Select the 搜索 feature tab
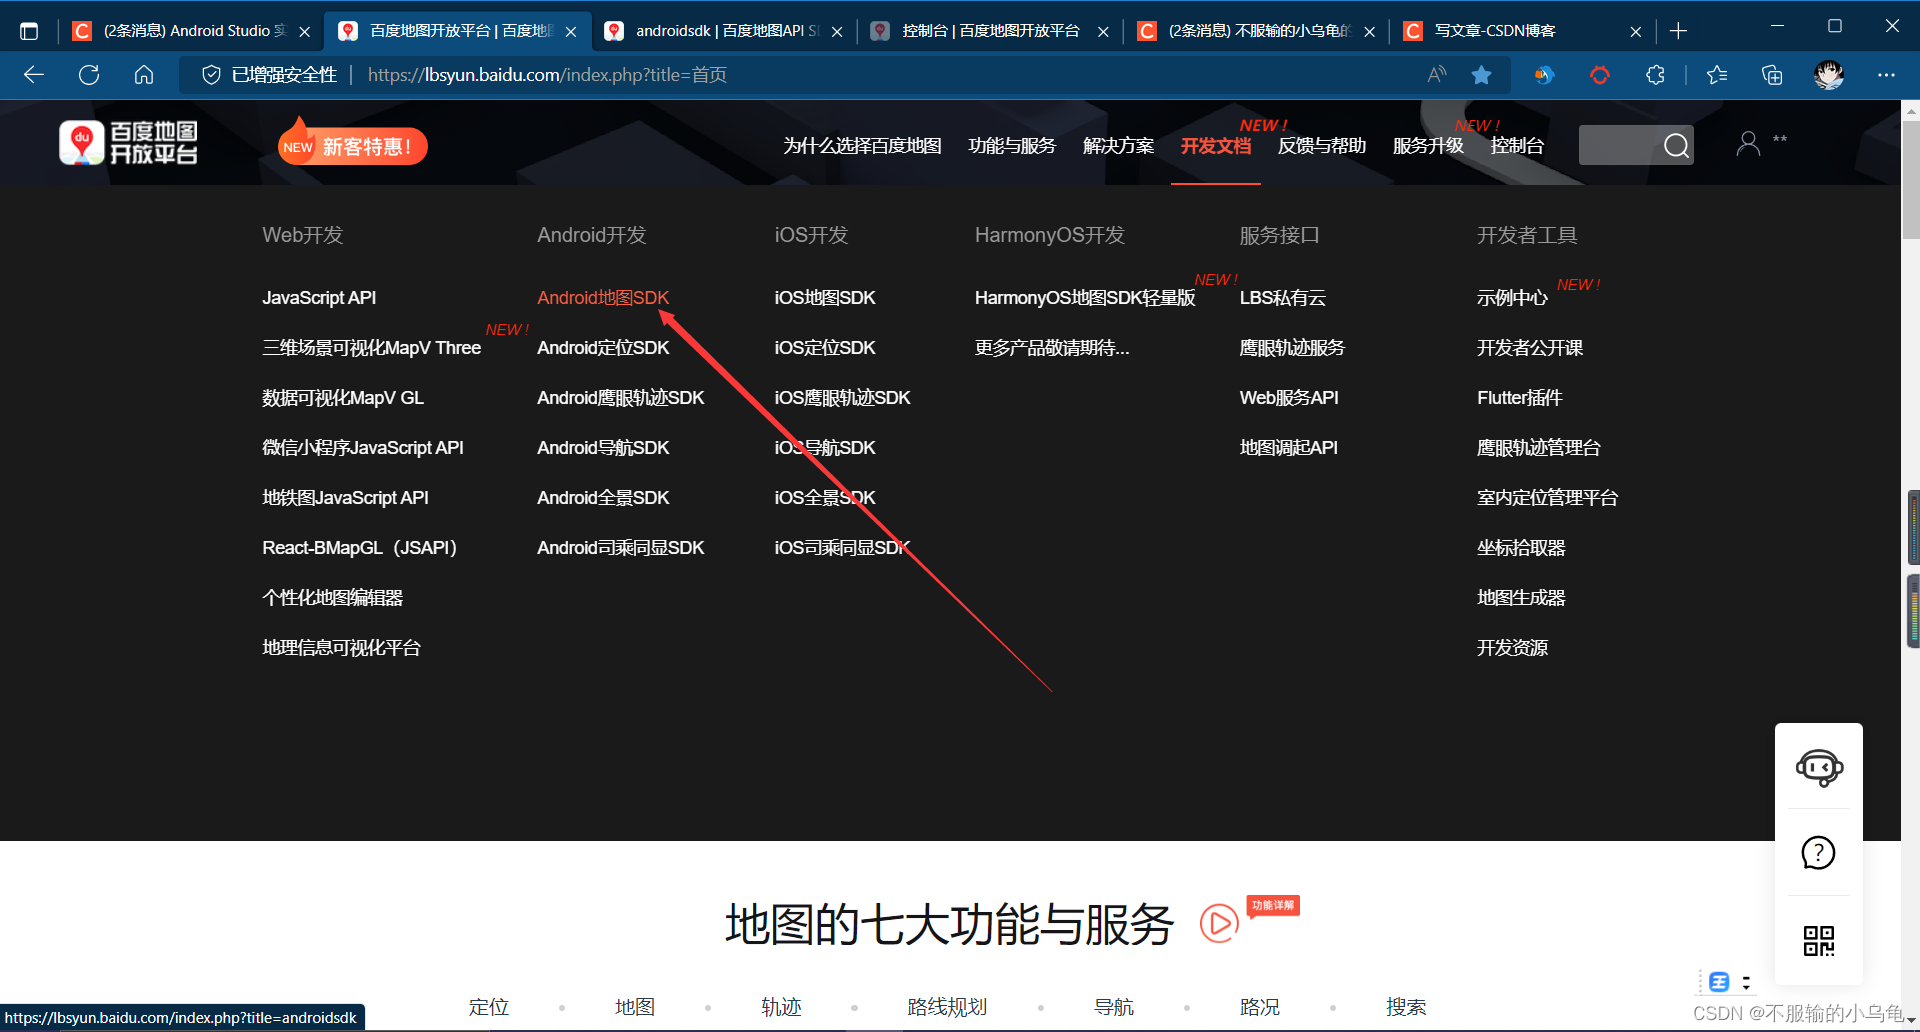The width and height of the screenshot is (1920, 1032). [1406, 1007]
